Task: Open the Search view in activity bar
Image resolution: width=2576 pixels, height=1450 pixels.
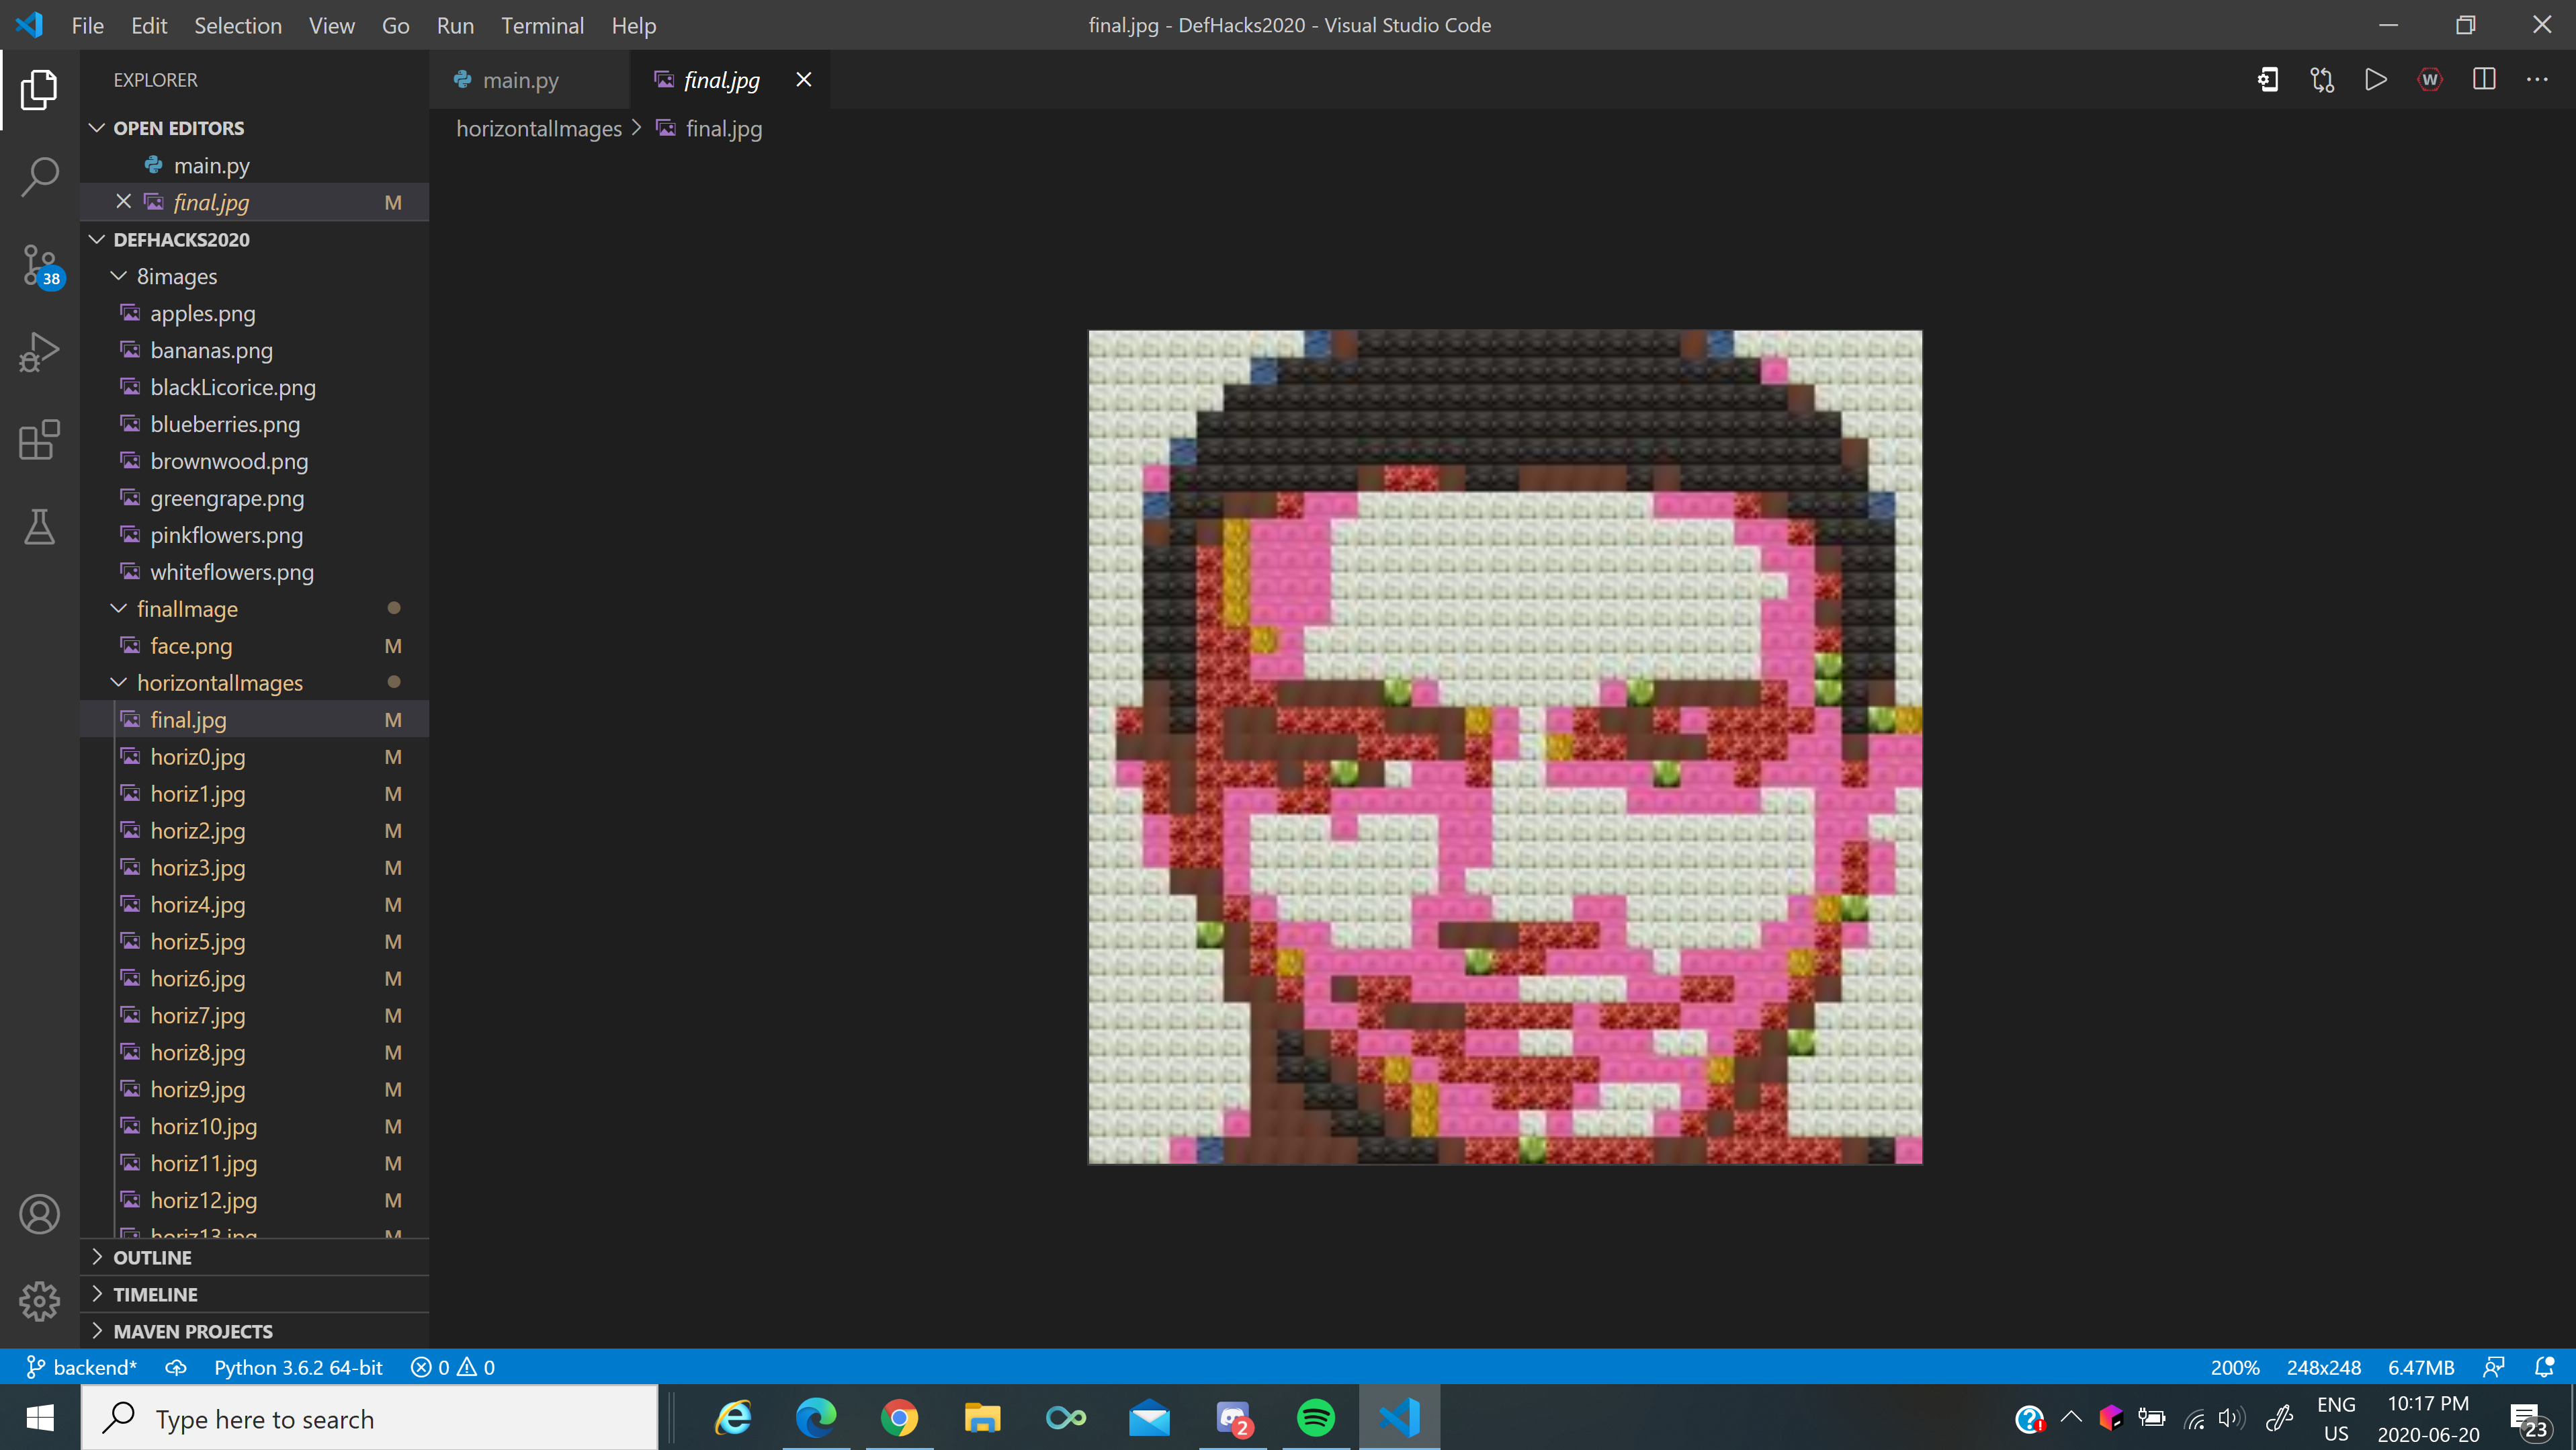Action: tap(39, 176)
